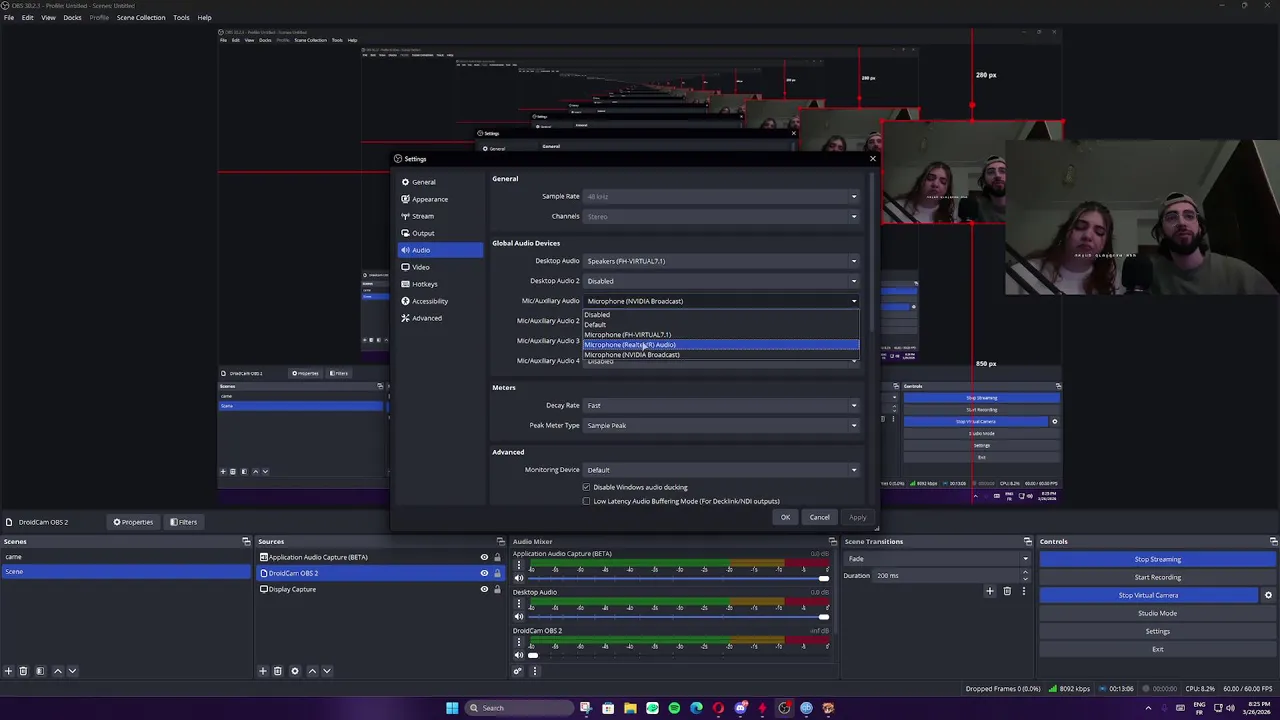Add a new scene with the plus icon
The image size is (1280, 720).
(8, 671)
